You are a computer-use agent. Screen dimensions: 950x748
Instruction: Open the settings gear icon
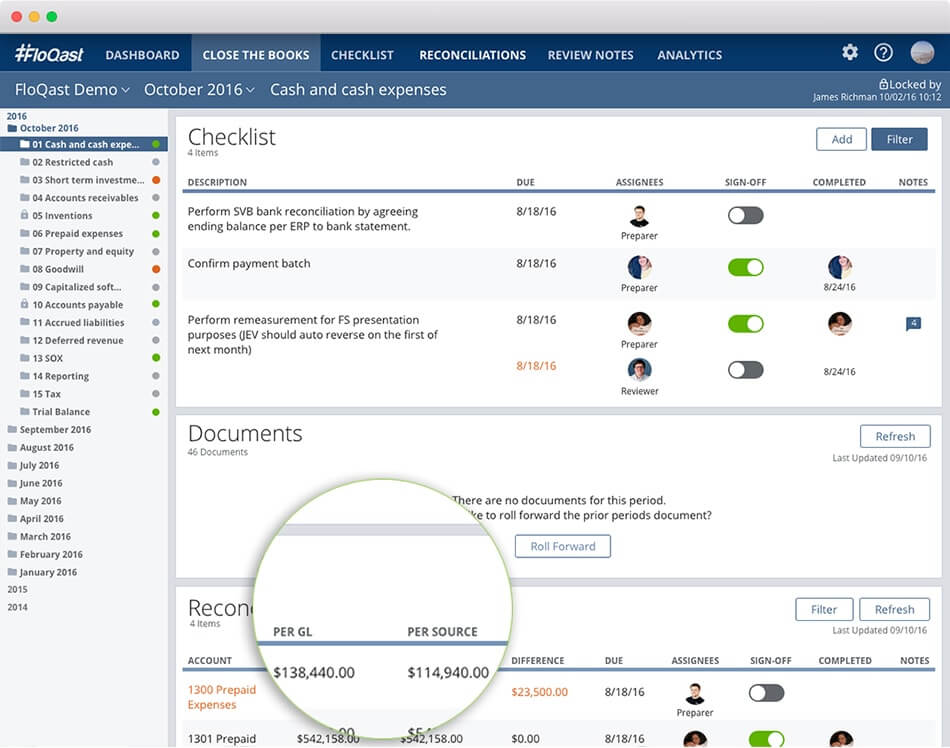pyautogui.click(x=850, y=53)
